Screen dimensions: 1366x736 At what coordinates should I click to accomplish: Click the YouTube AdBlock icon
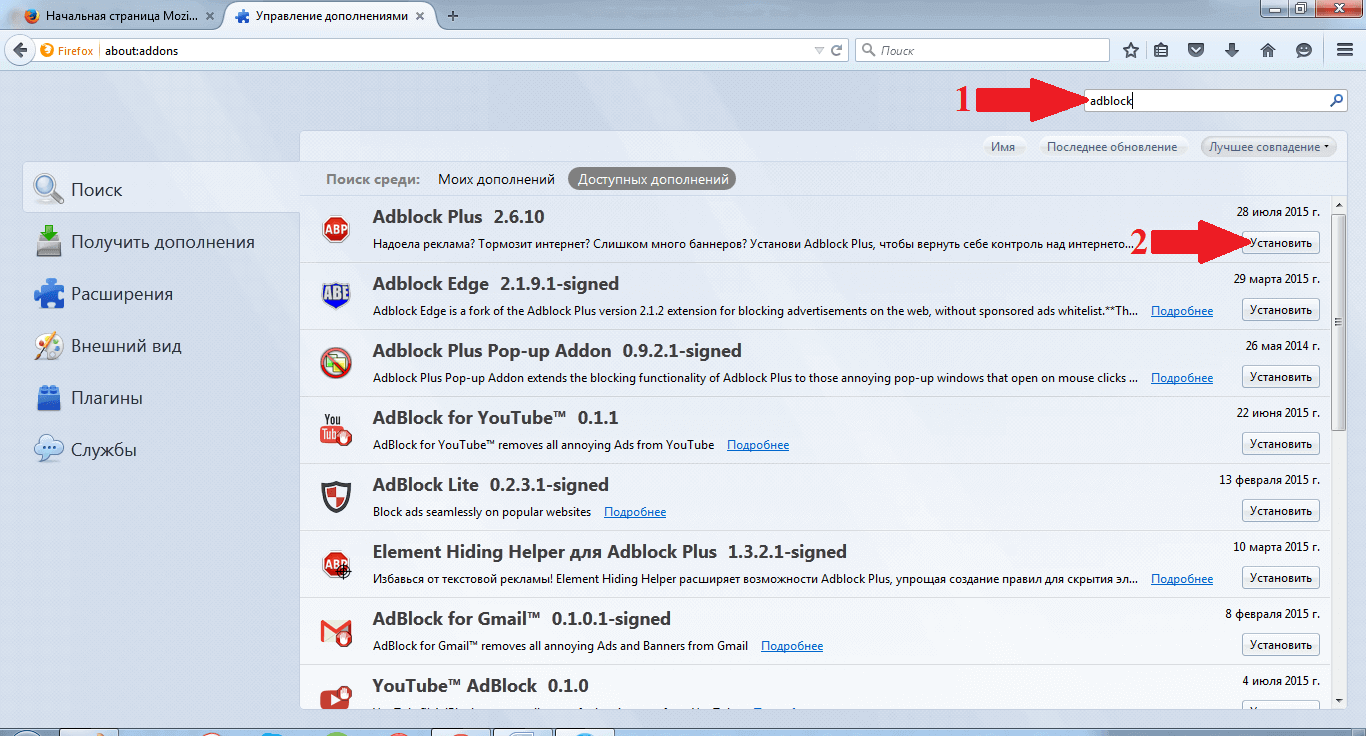[x=336, y=697]
